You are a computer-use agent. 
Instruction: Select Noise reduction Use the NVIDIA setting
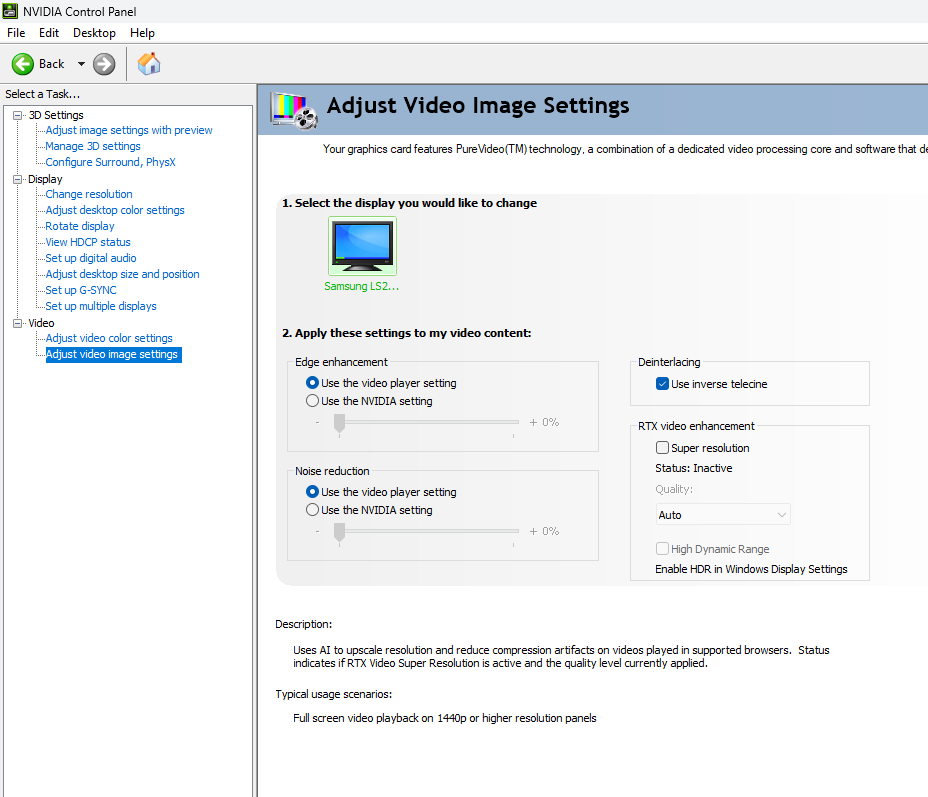312,509
